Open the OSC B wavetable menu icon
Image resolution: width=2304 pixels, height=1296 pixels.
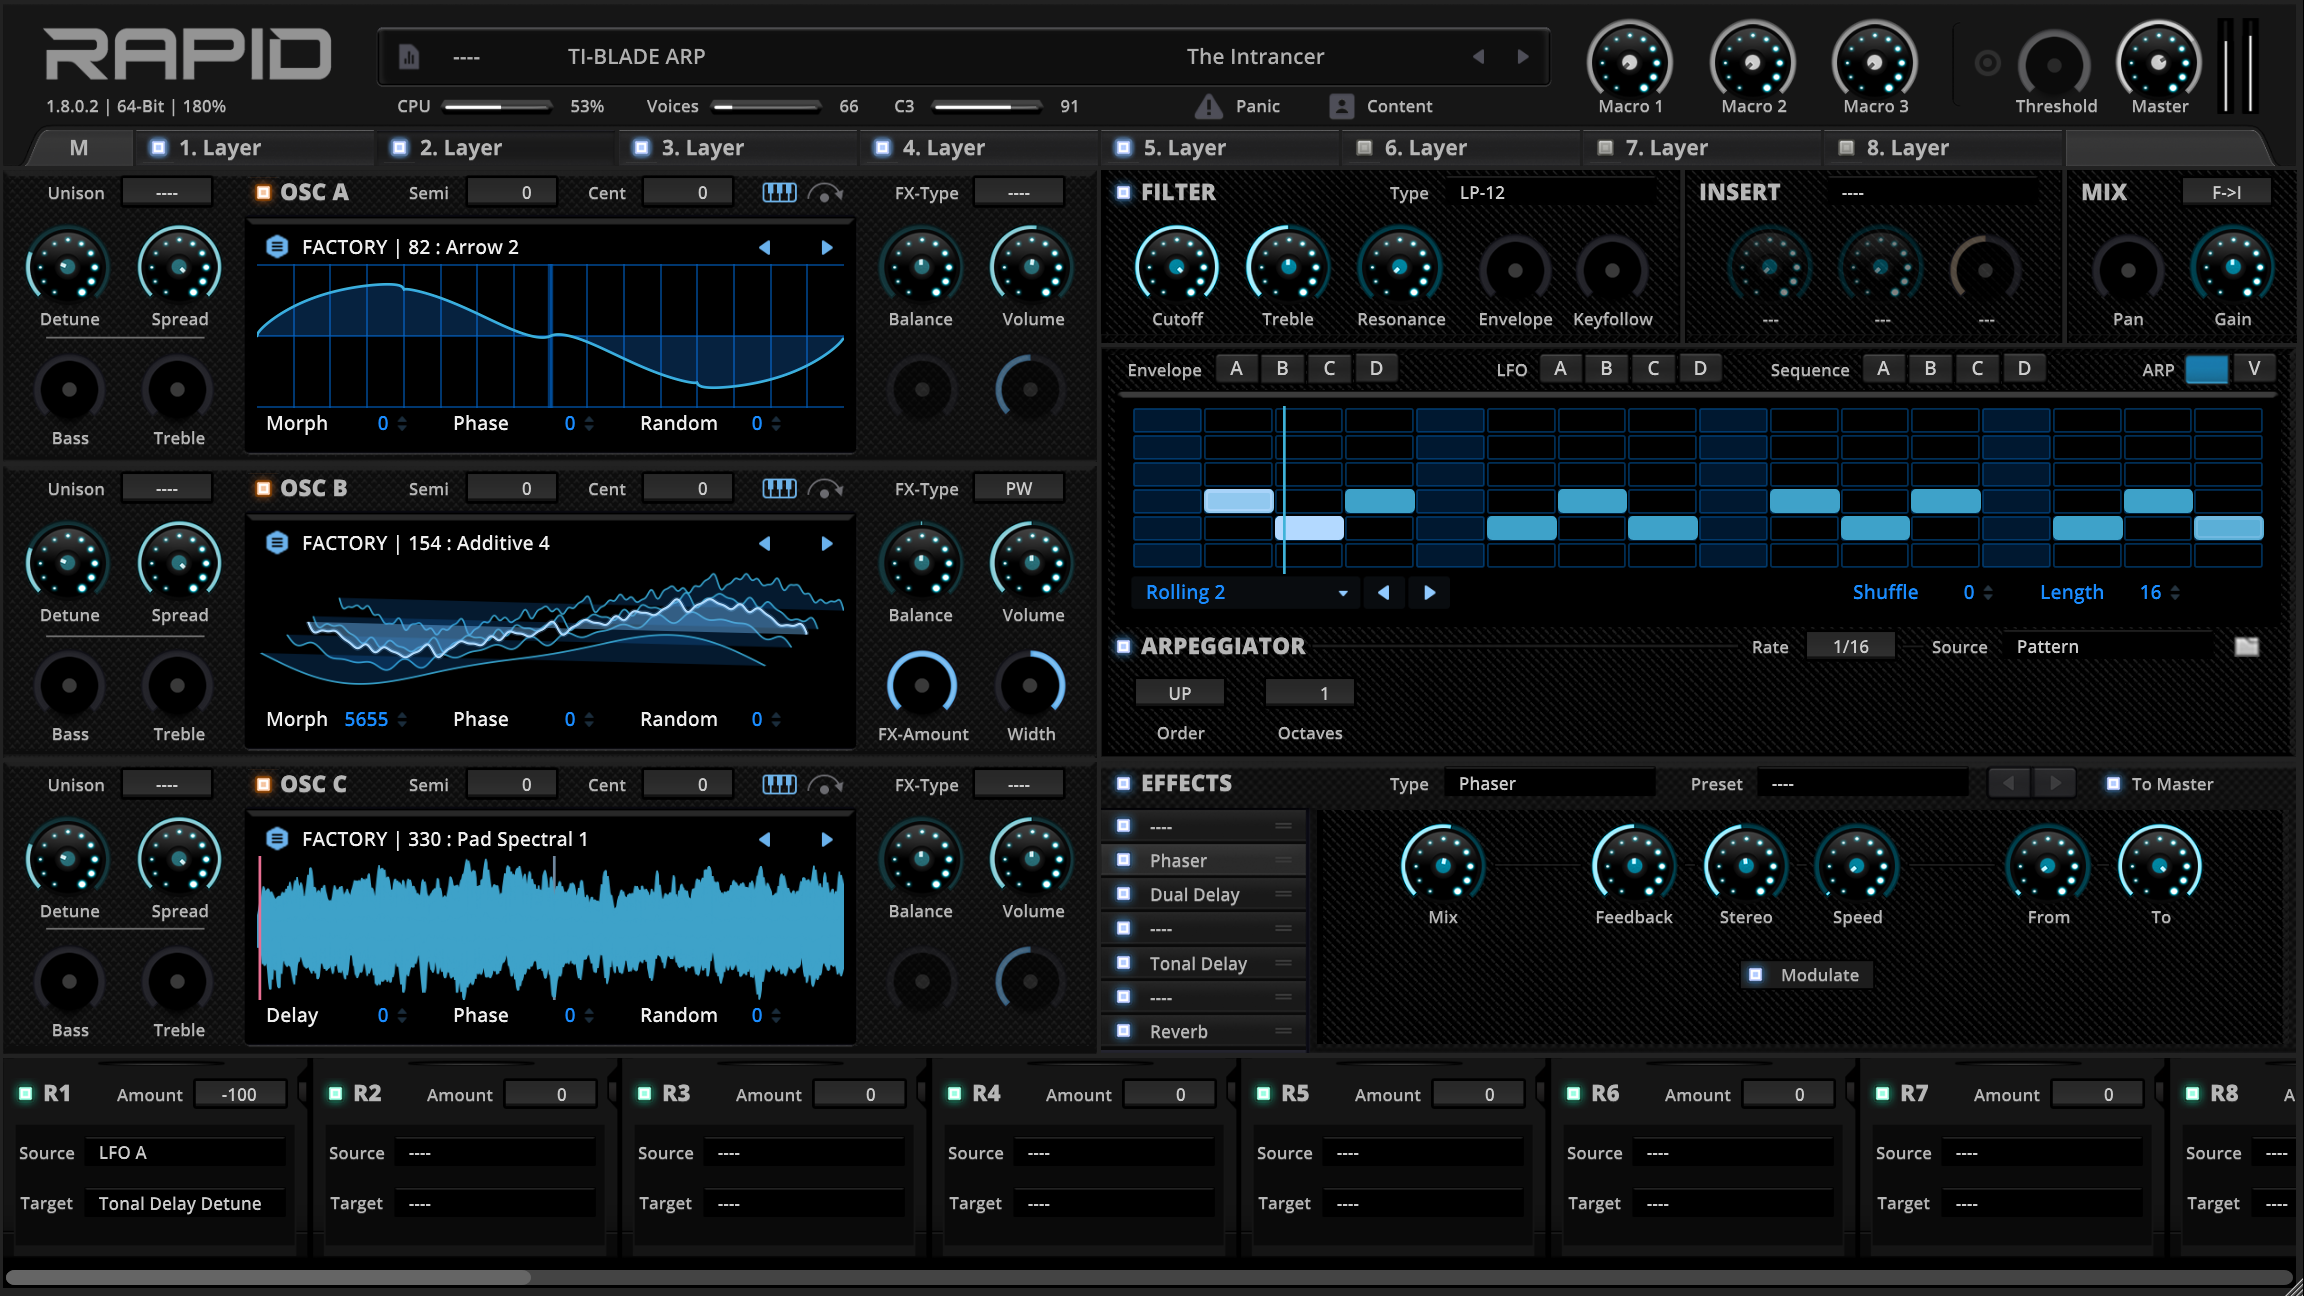tap(277, 542)
